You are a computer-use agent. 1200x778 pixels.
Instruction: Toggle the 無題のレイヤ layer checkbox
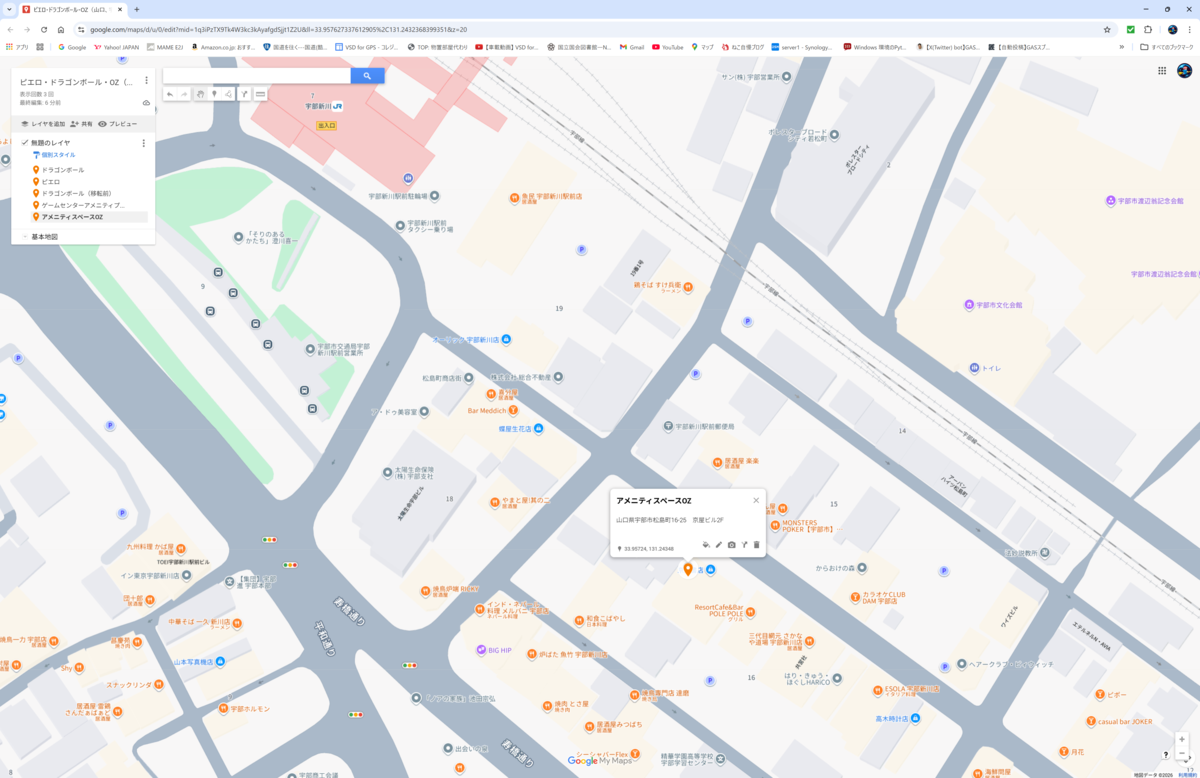click(24, 143)
